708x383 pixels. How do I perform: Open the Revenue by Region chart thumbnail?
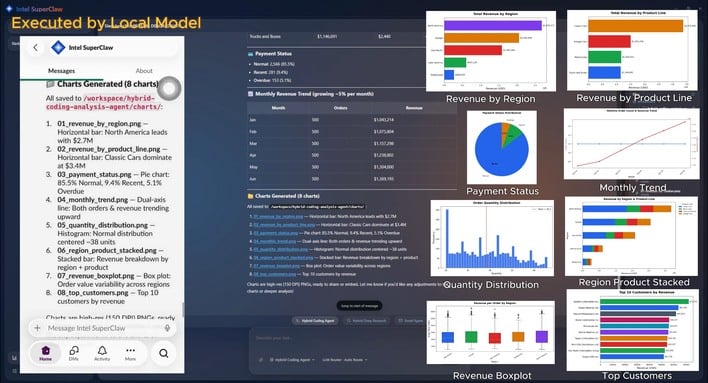pos(491,51)
